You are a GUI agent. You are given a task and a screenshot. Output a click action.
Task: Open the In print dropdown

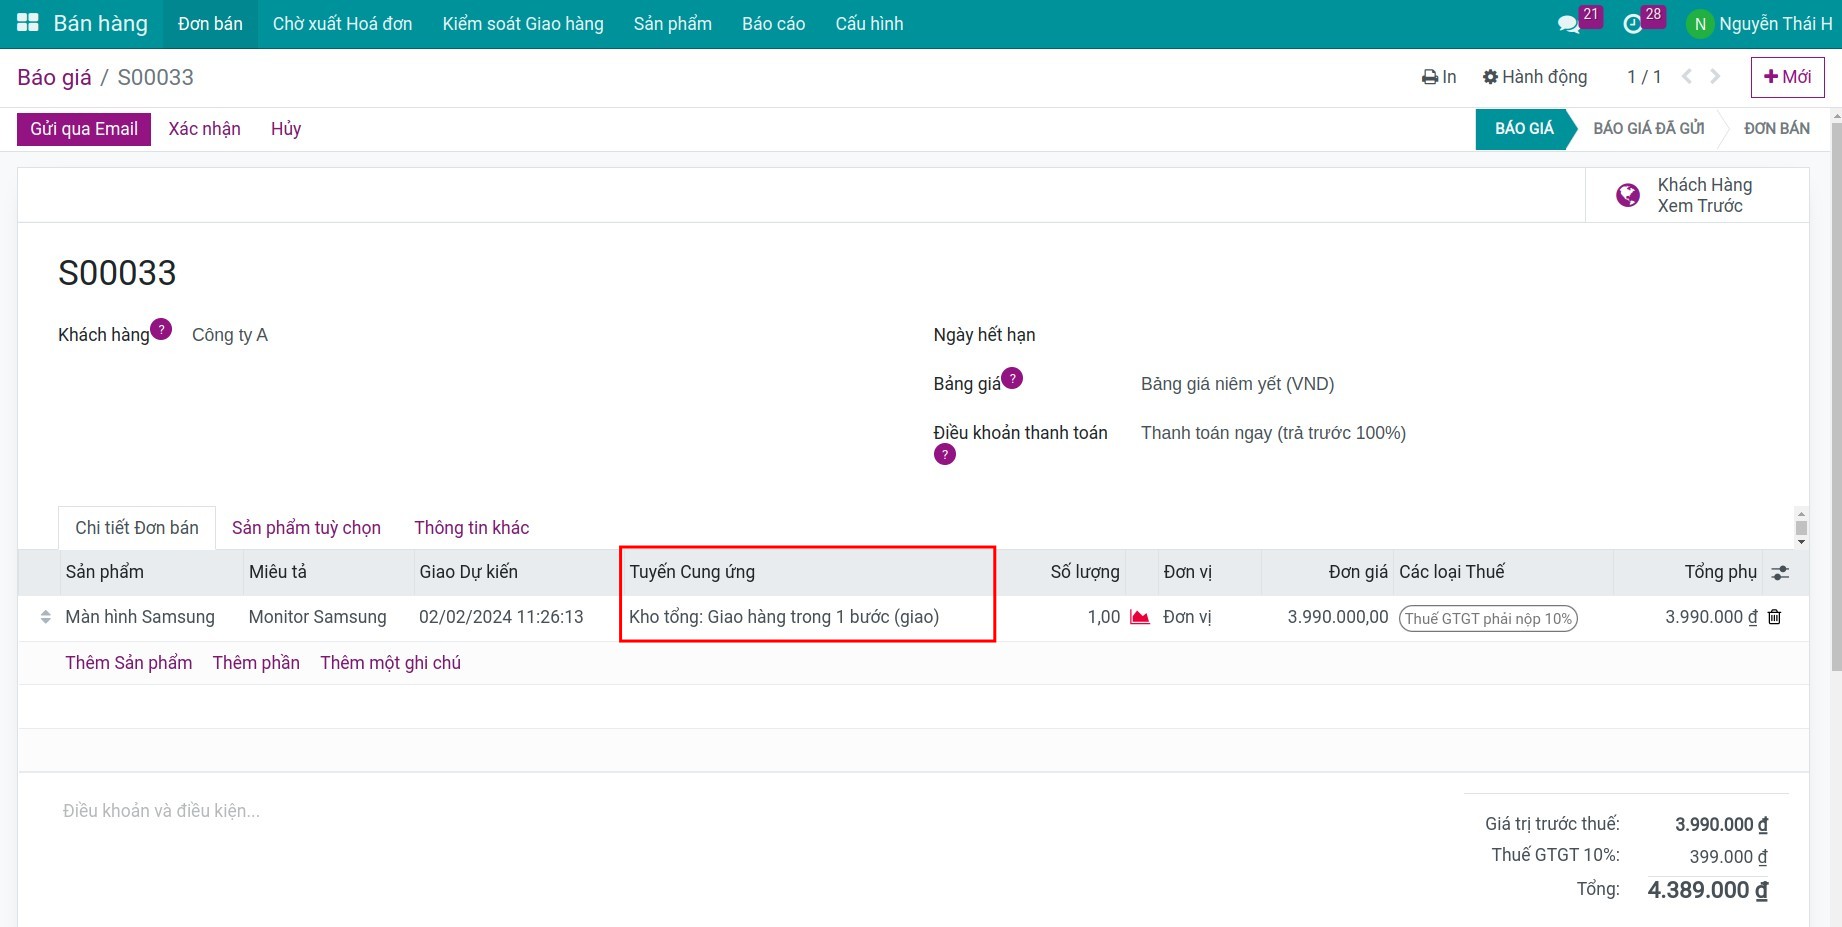pyautogui.click(x=1439, y=77)
